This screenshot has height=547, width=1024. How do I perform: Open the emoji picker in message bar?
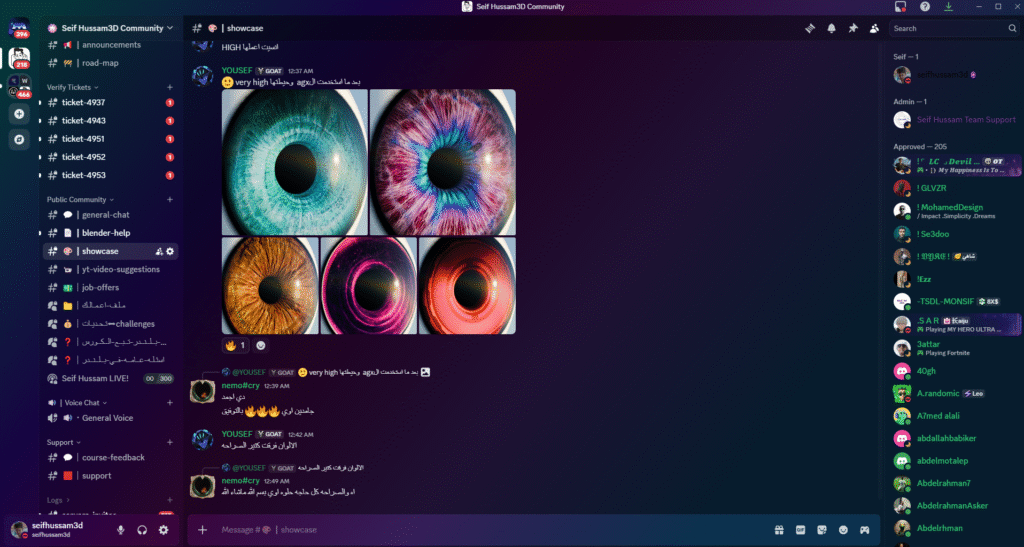click(843, 530)
